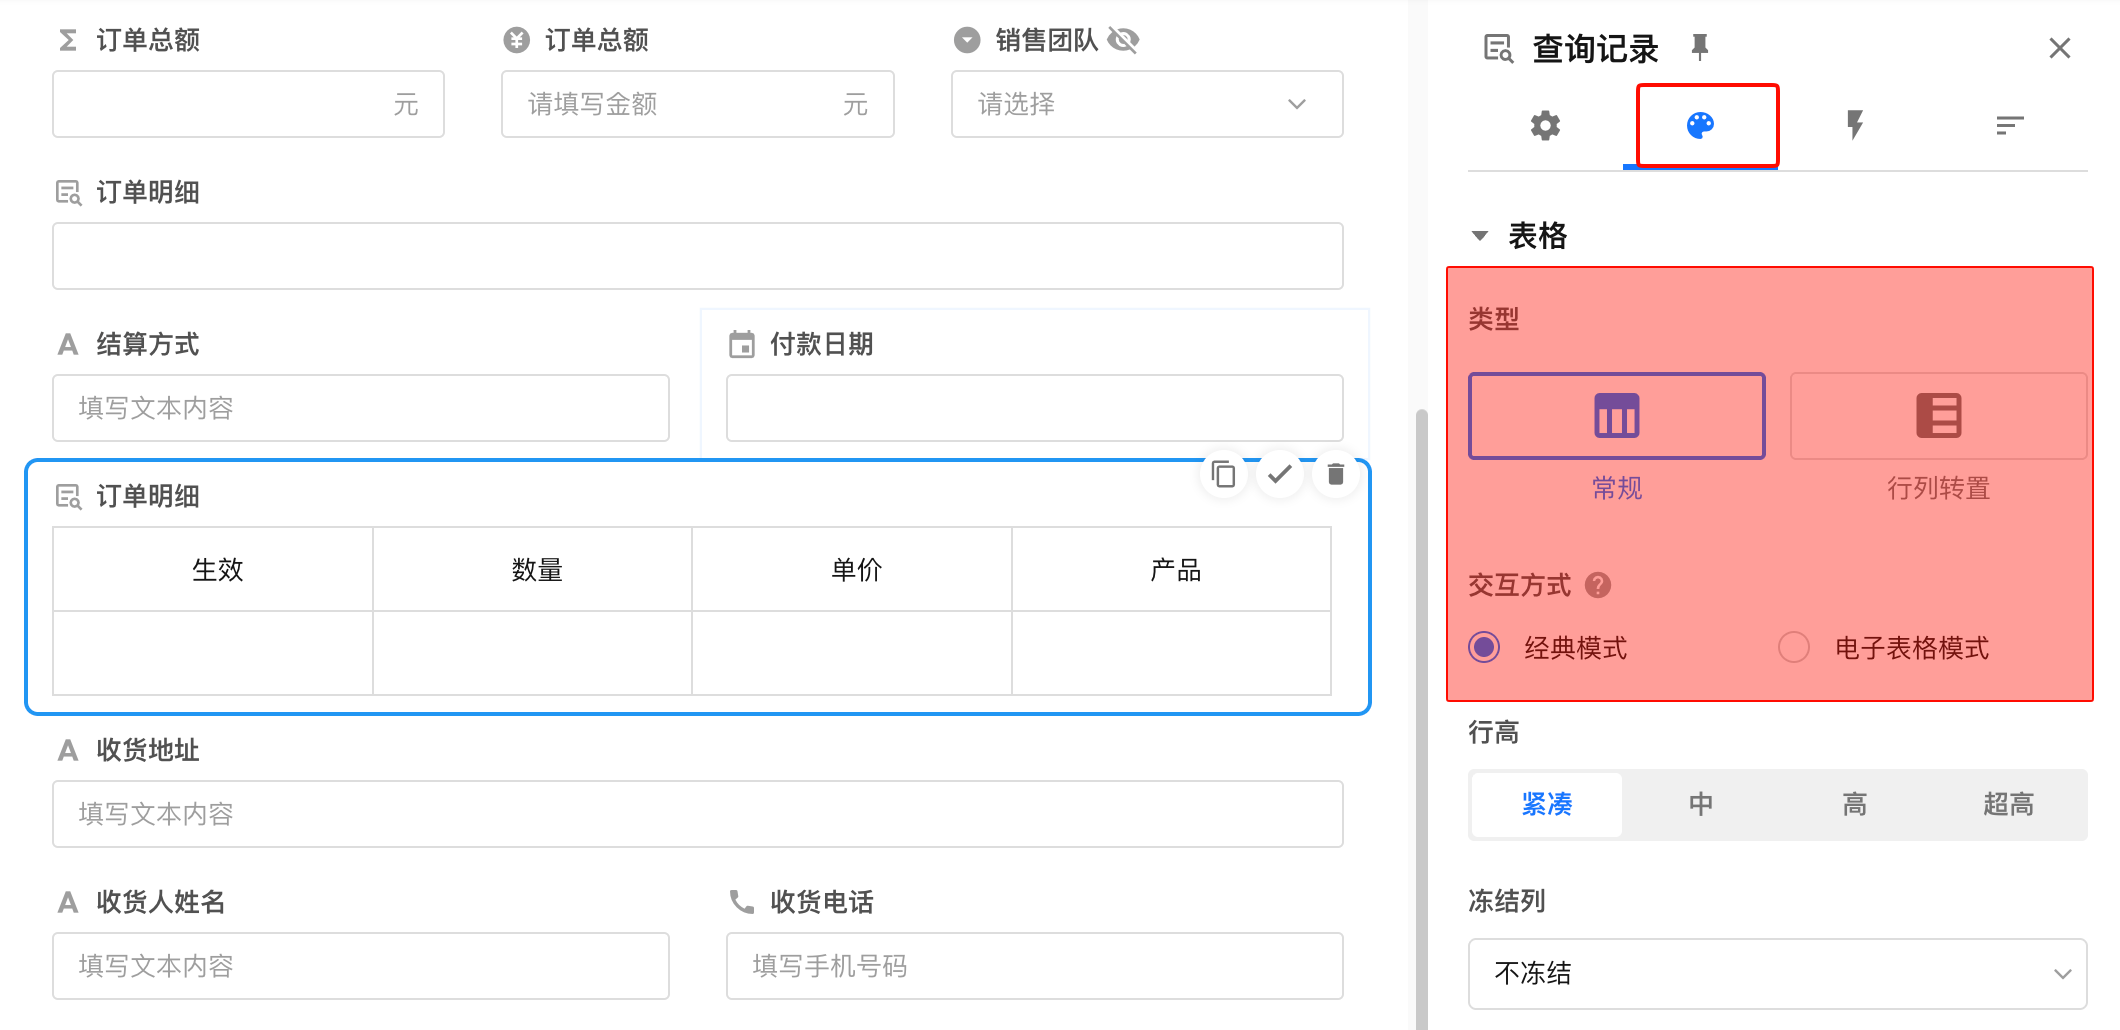Open the gear settings tab
The image size is (2120, 1030).
point(1545,126)
